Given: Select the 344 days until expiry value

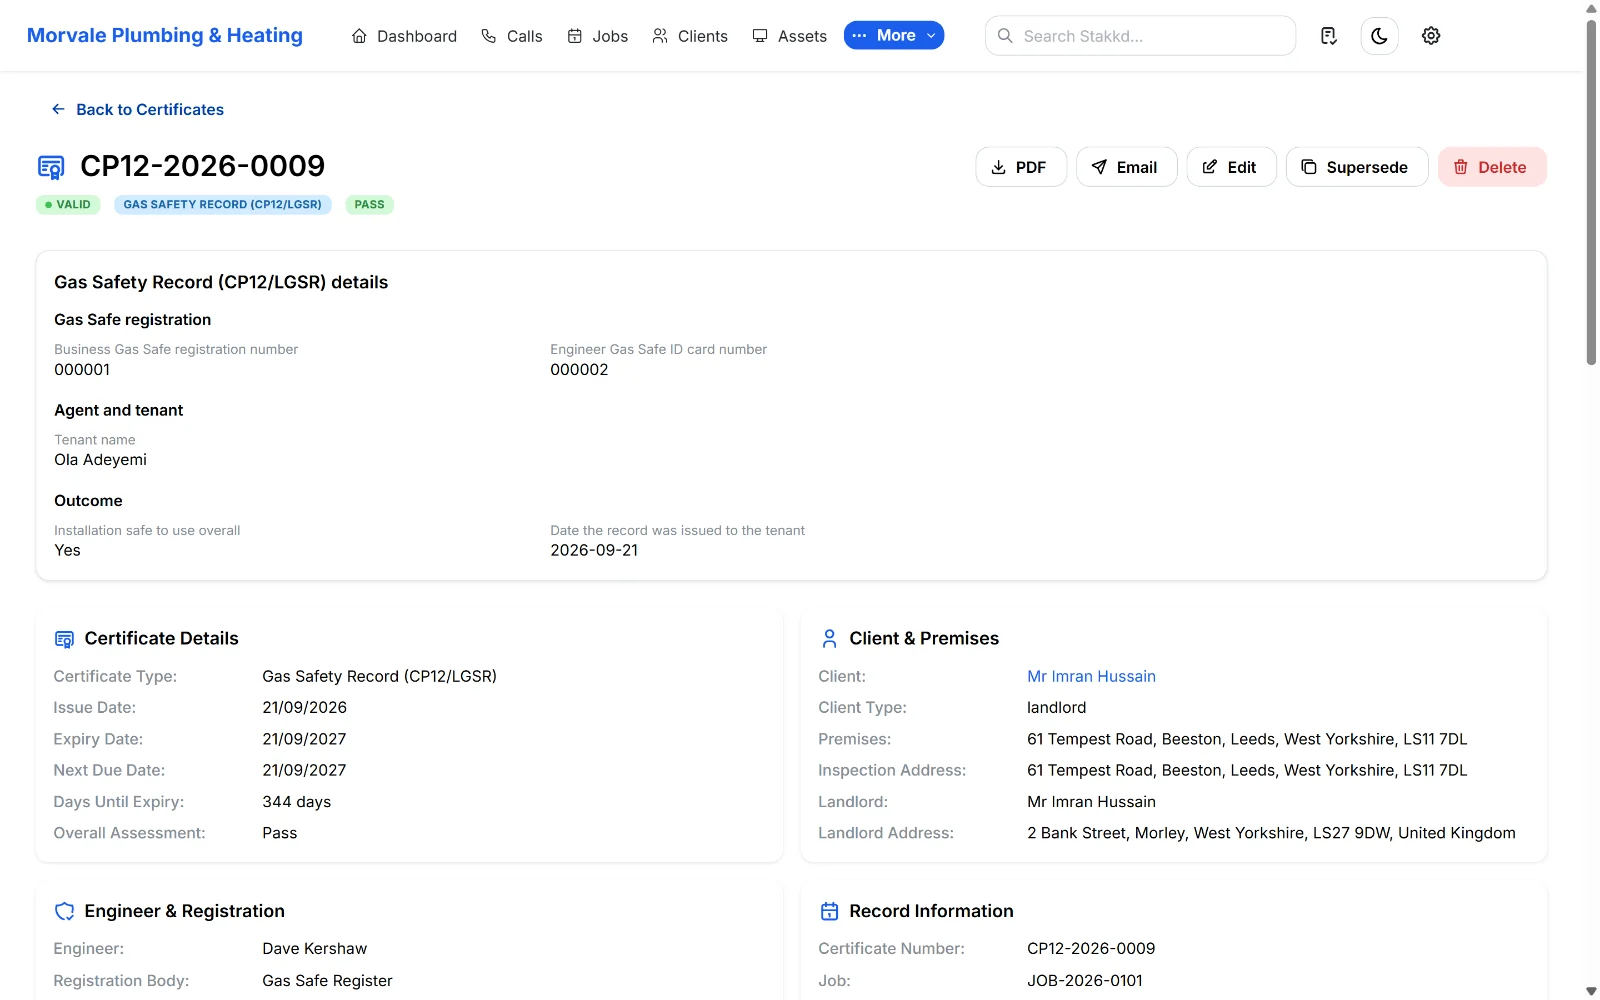Looking at the screenshot, I should pos(296,802).
